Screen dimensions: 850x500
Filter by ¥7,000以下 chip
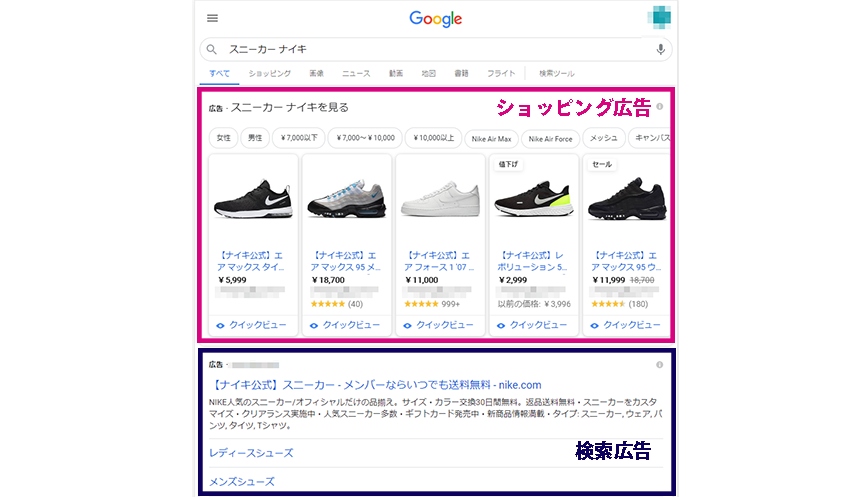coord(299,138)
